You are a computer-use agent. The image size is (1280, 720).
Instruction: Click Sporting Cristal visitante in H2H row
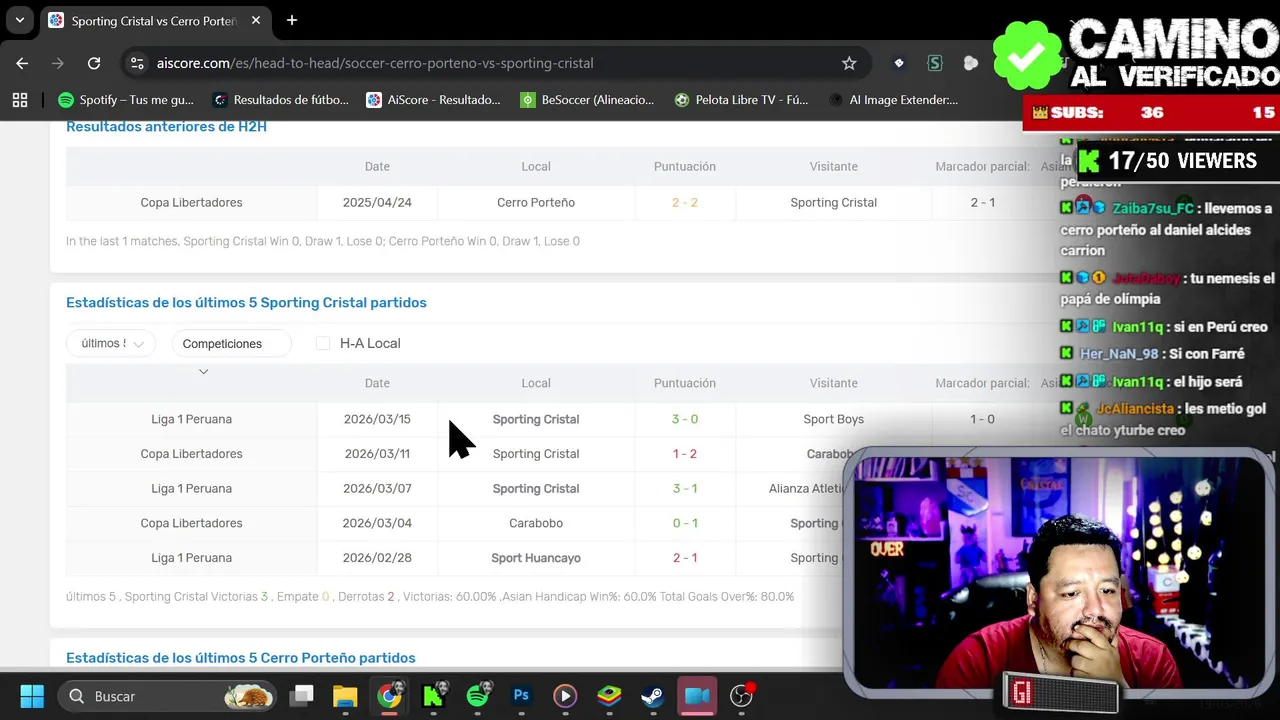(x=833, y=202)
